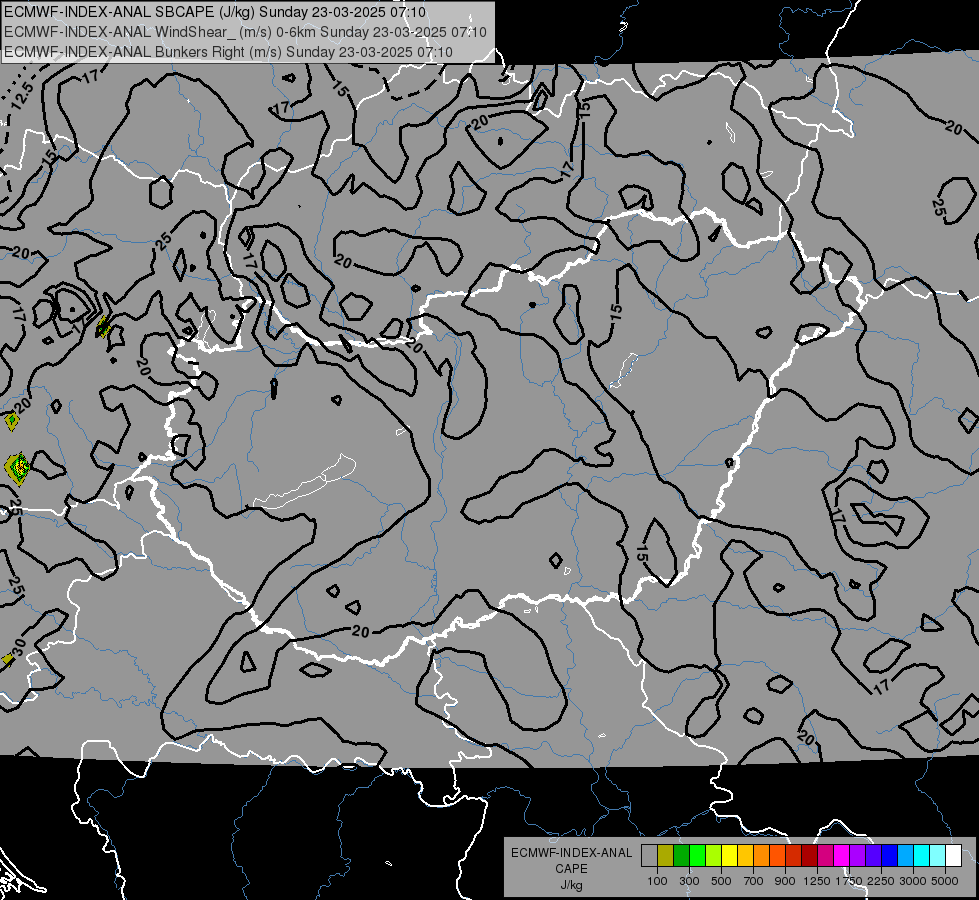Click the J/kg unit label in legend
Viewport: 979px width, 900px height.
(x=571, y=885)
